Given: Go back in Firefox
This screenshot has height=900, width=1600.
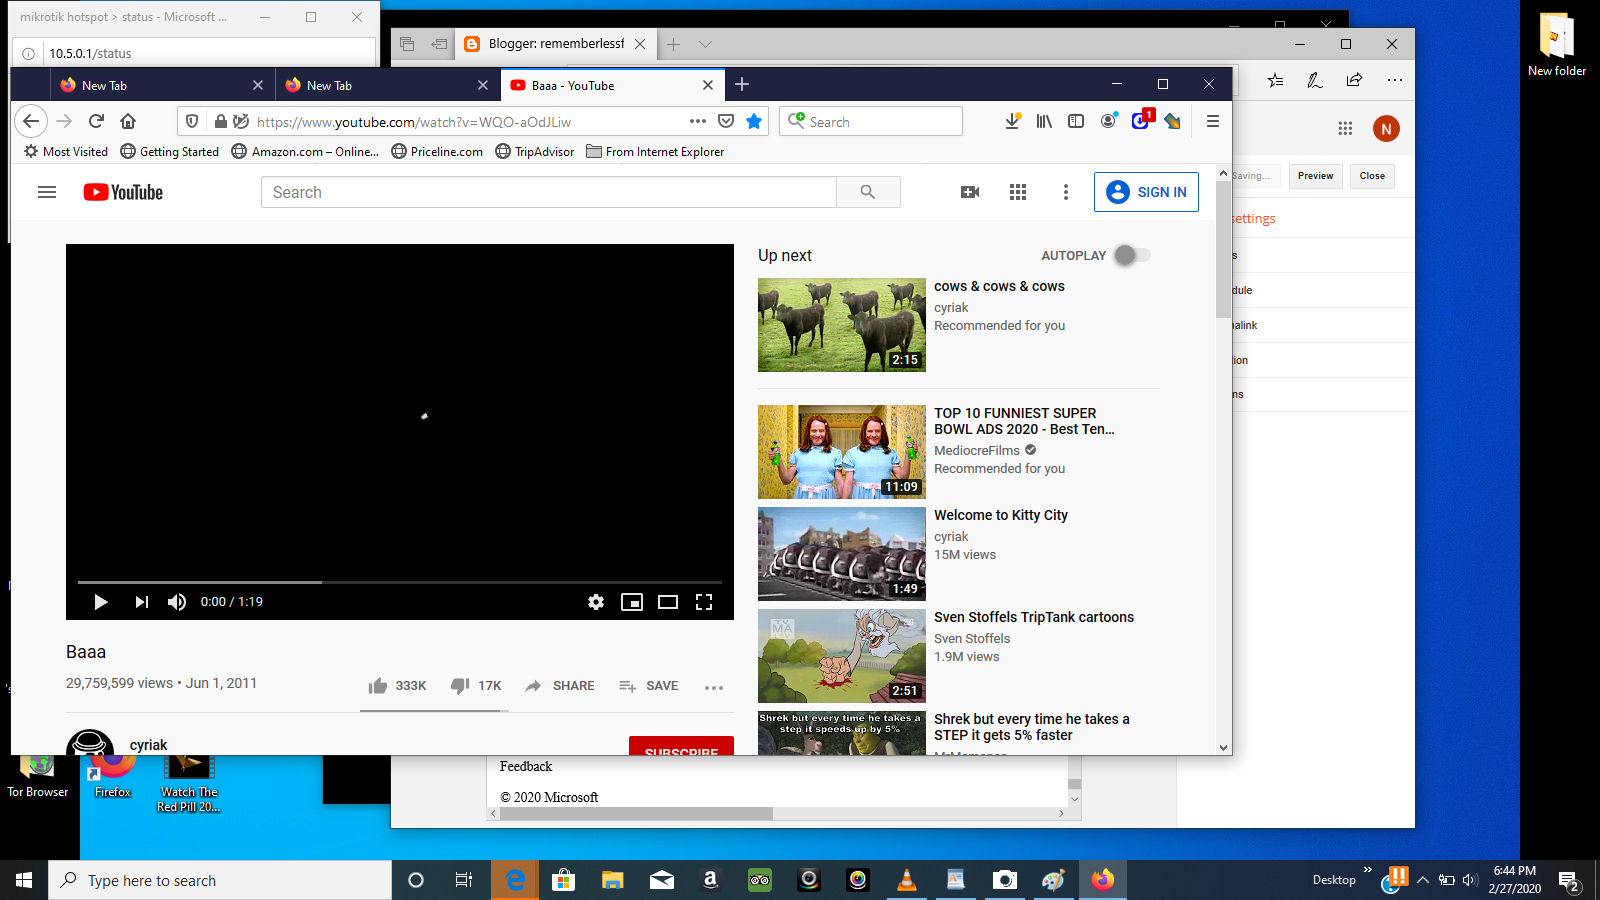Looking at the screenshot, I should 31,121.
